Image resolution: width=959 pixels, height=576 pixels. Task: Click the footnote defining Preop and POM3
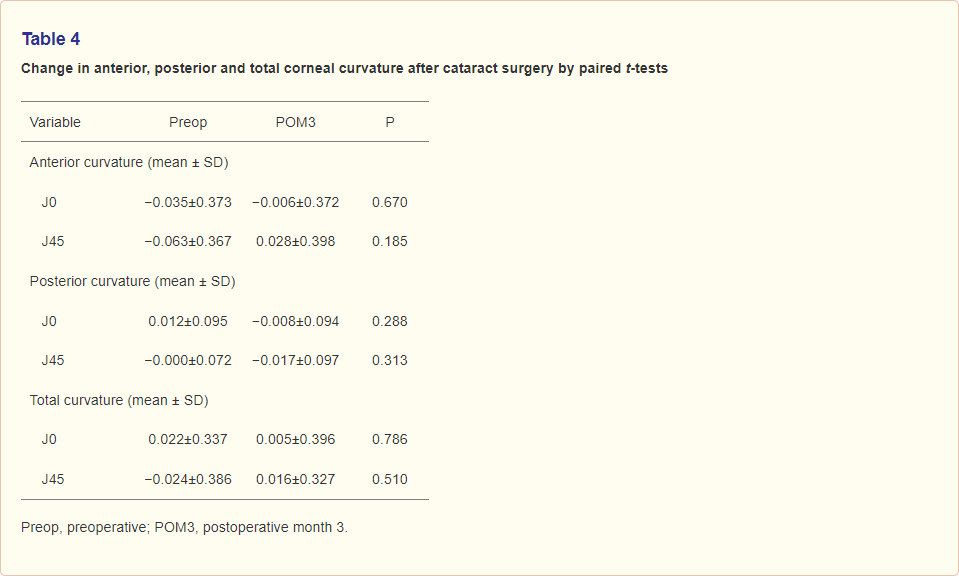point(184,528)
